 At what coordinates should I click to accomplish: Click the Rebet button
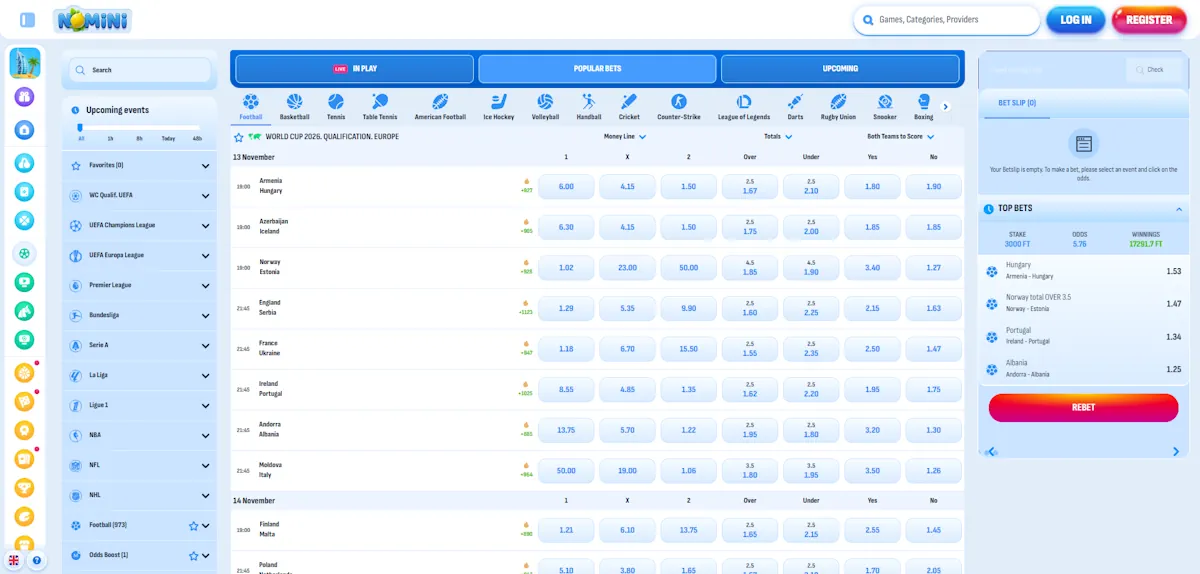(1083, 408)
